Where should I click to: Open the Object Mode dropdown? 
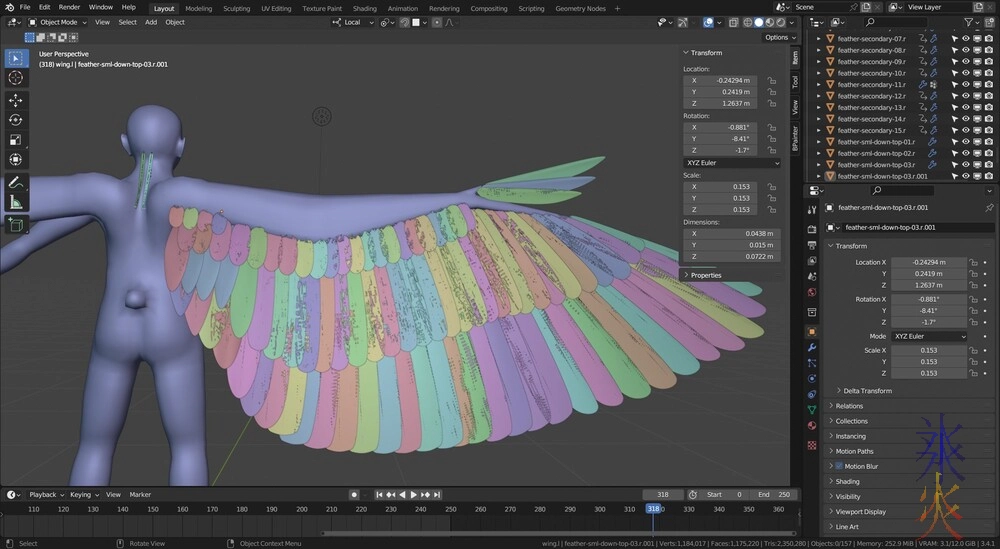click(x=56, y=22)
